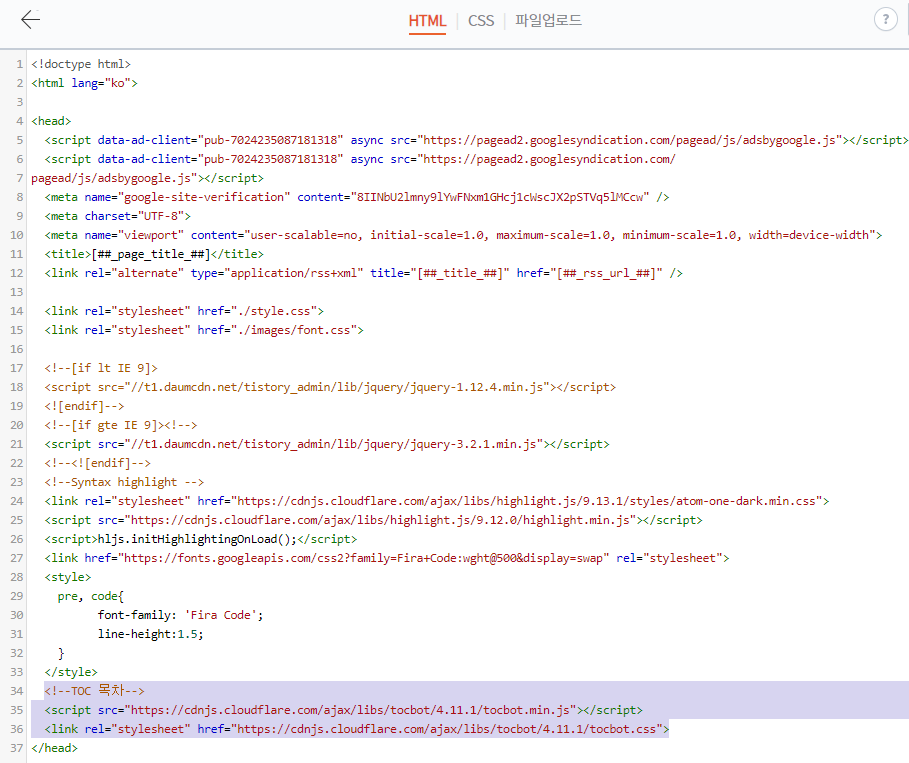Image resolution: width=909 pixels, height=763 pixels.
Task: Open the 파일업로드 tab
Action: click(x=548, y=21)
